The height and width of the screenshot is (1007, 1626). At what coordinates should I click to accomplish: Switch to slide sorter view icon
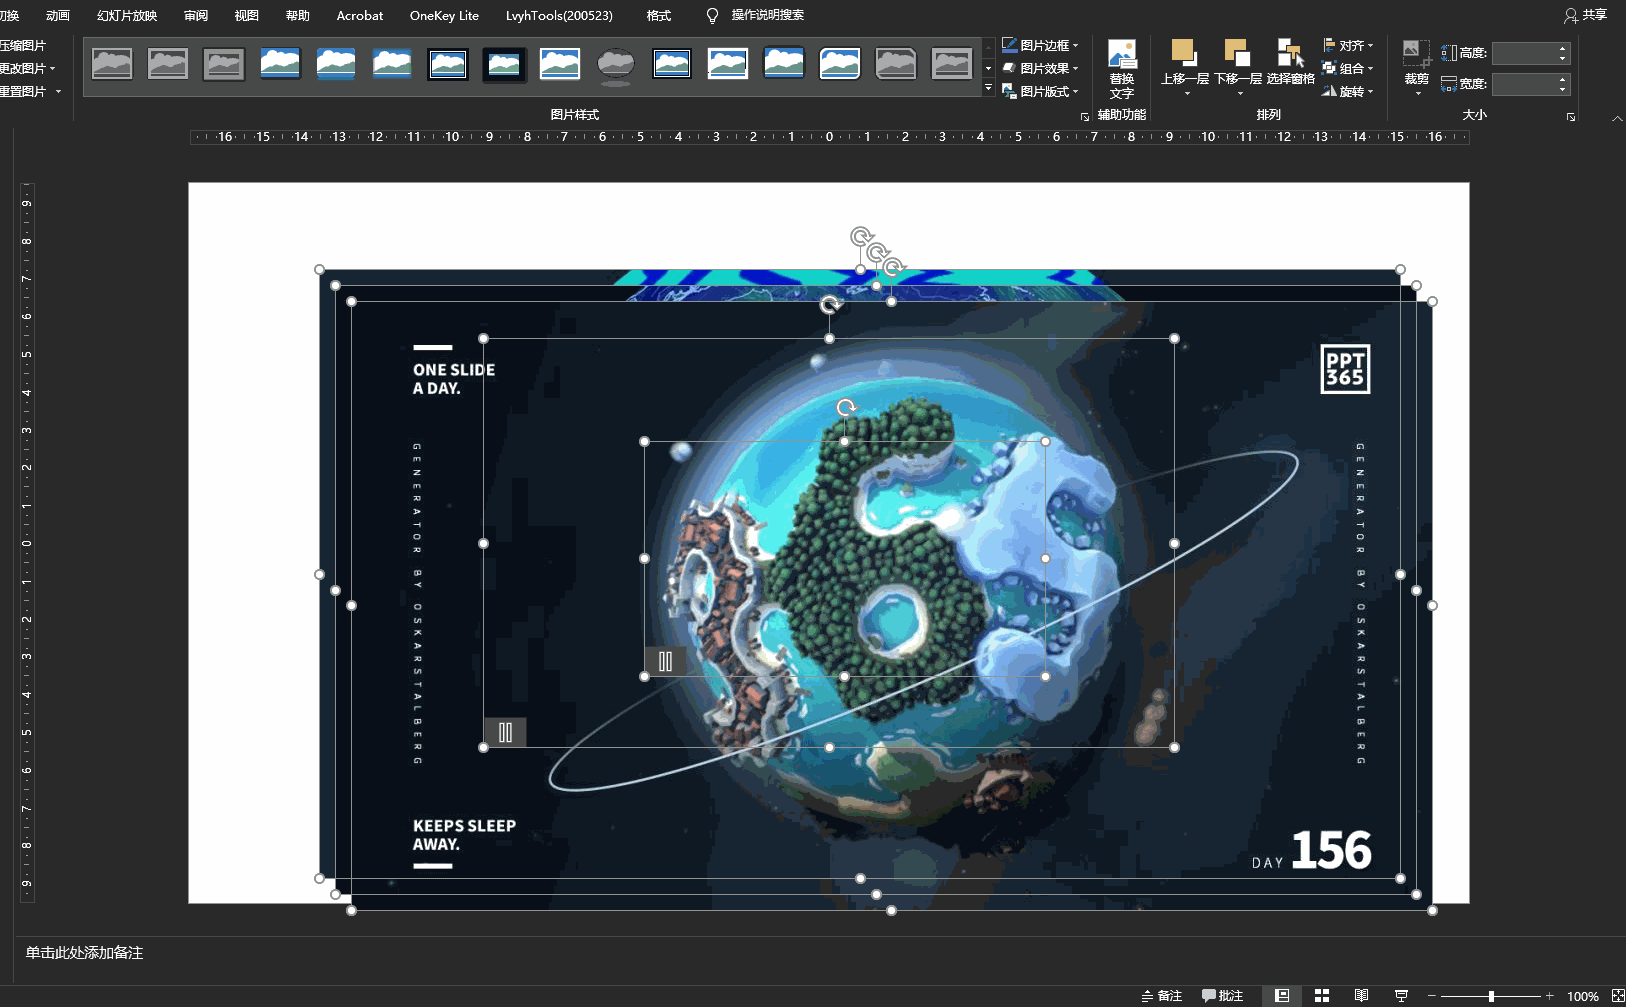pos(1322,996)
